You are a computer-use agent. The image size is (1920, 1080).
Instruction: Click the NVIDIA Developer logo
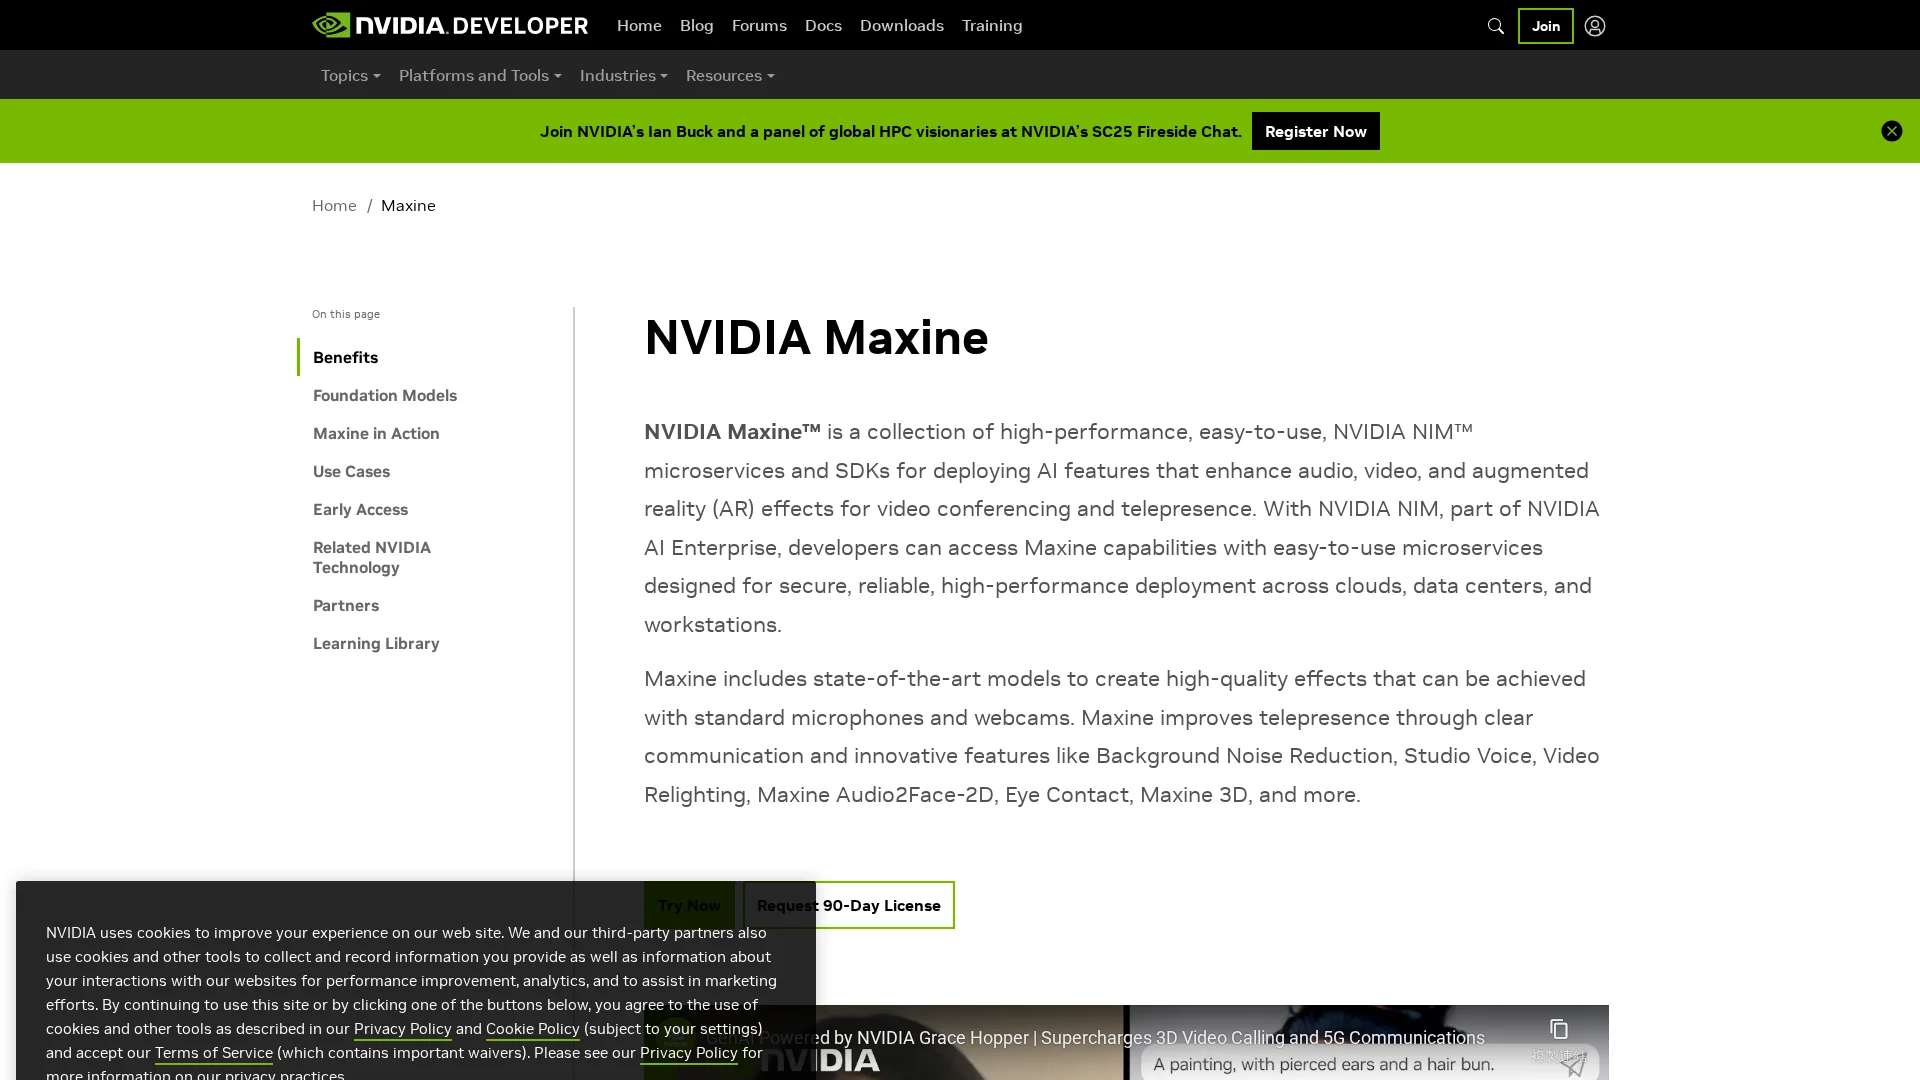[449, 25]
